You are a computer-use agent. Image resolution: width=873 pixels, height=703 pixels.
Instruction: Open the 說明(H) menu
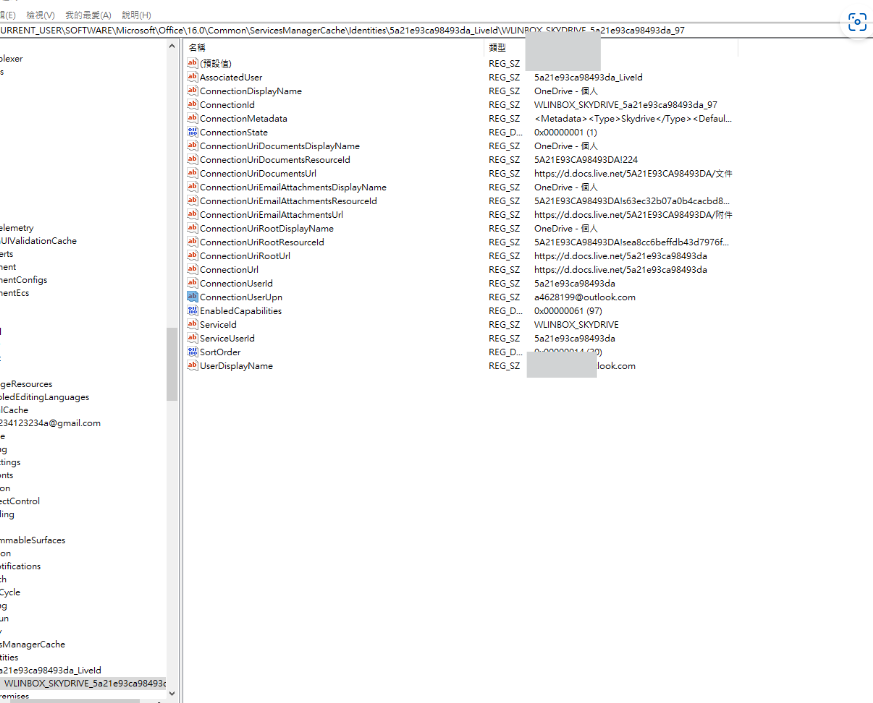pos(136,15)
